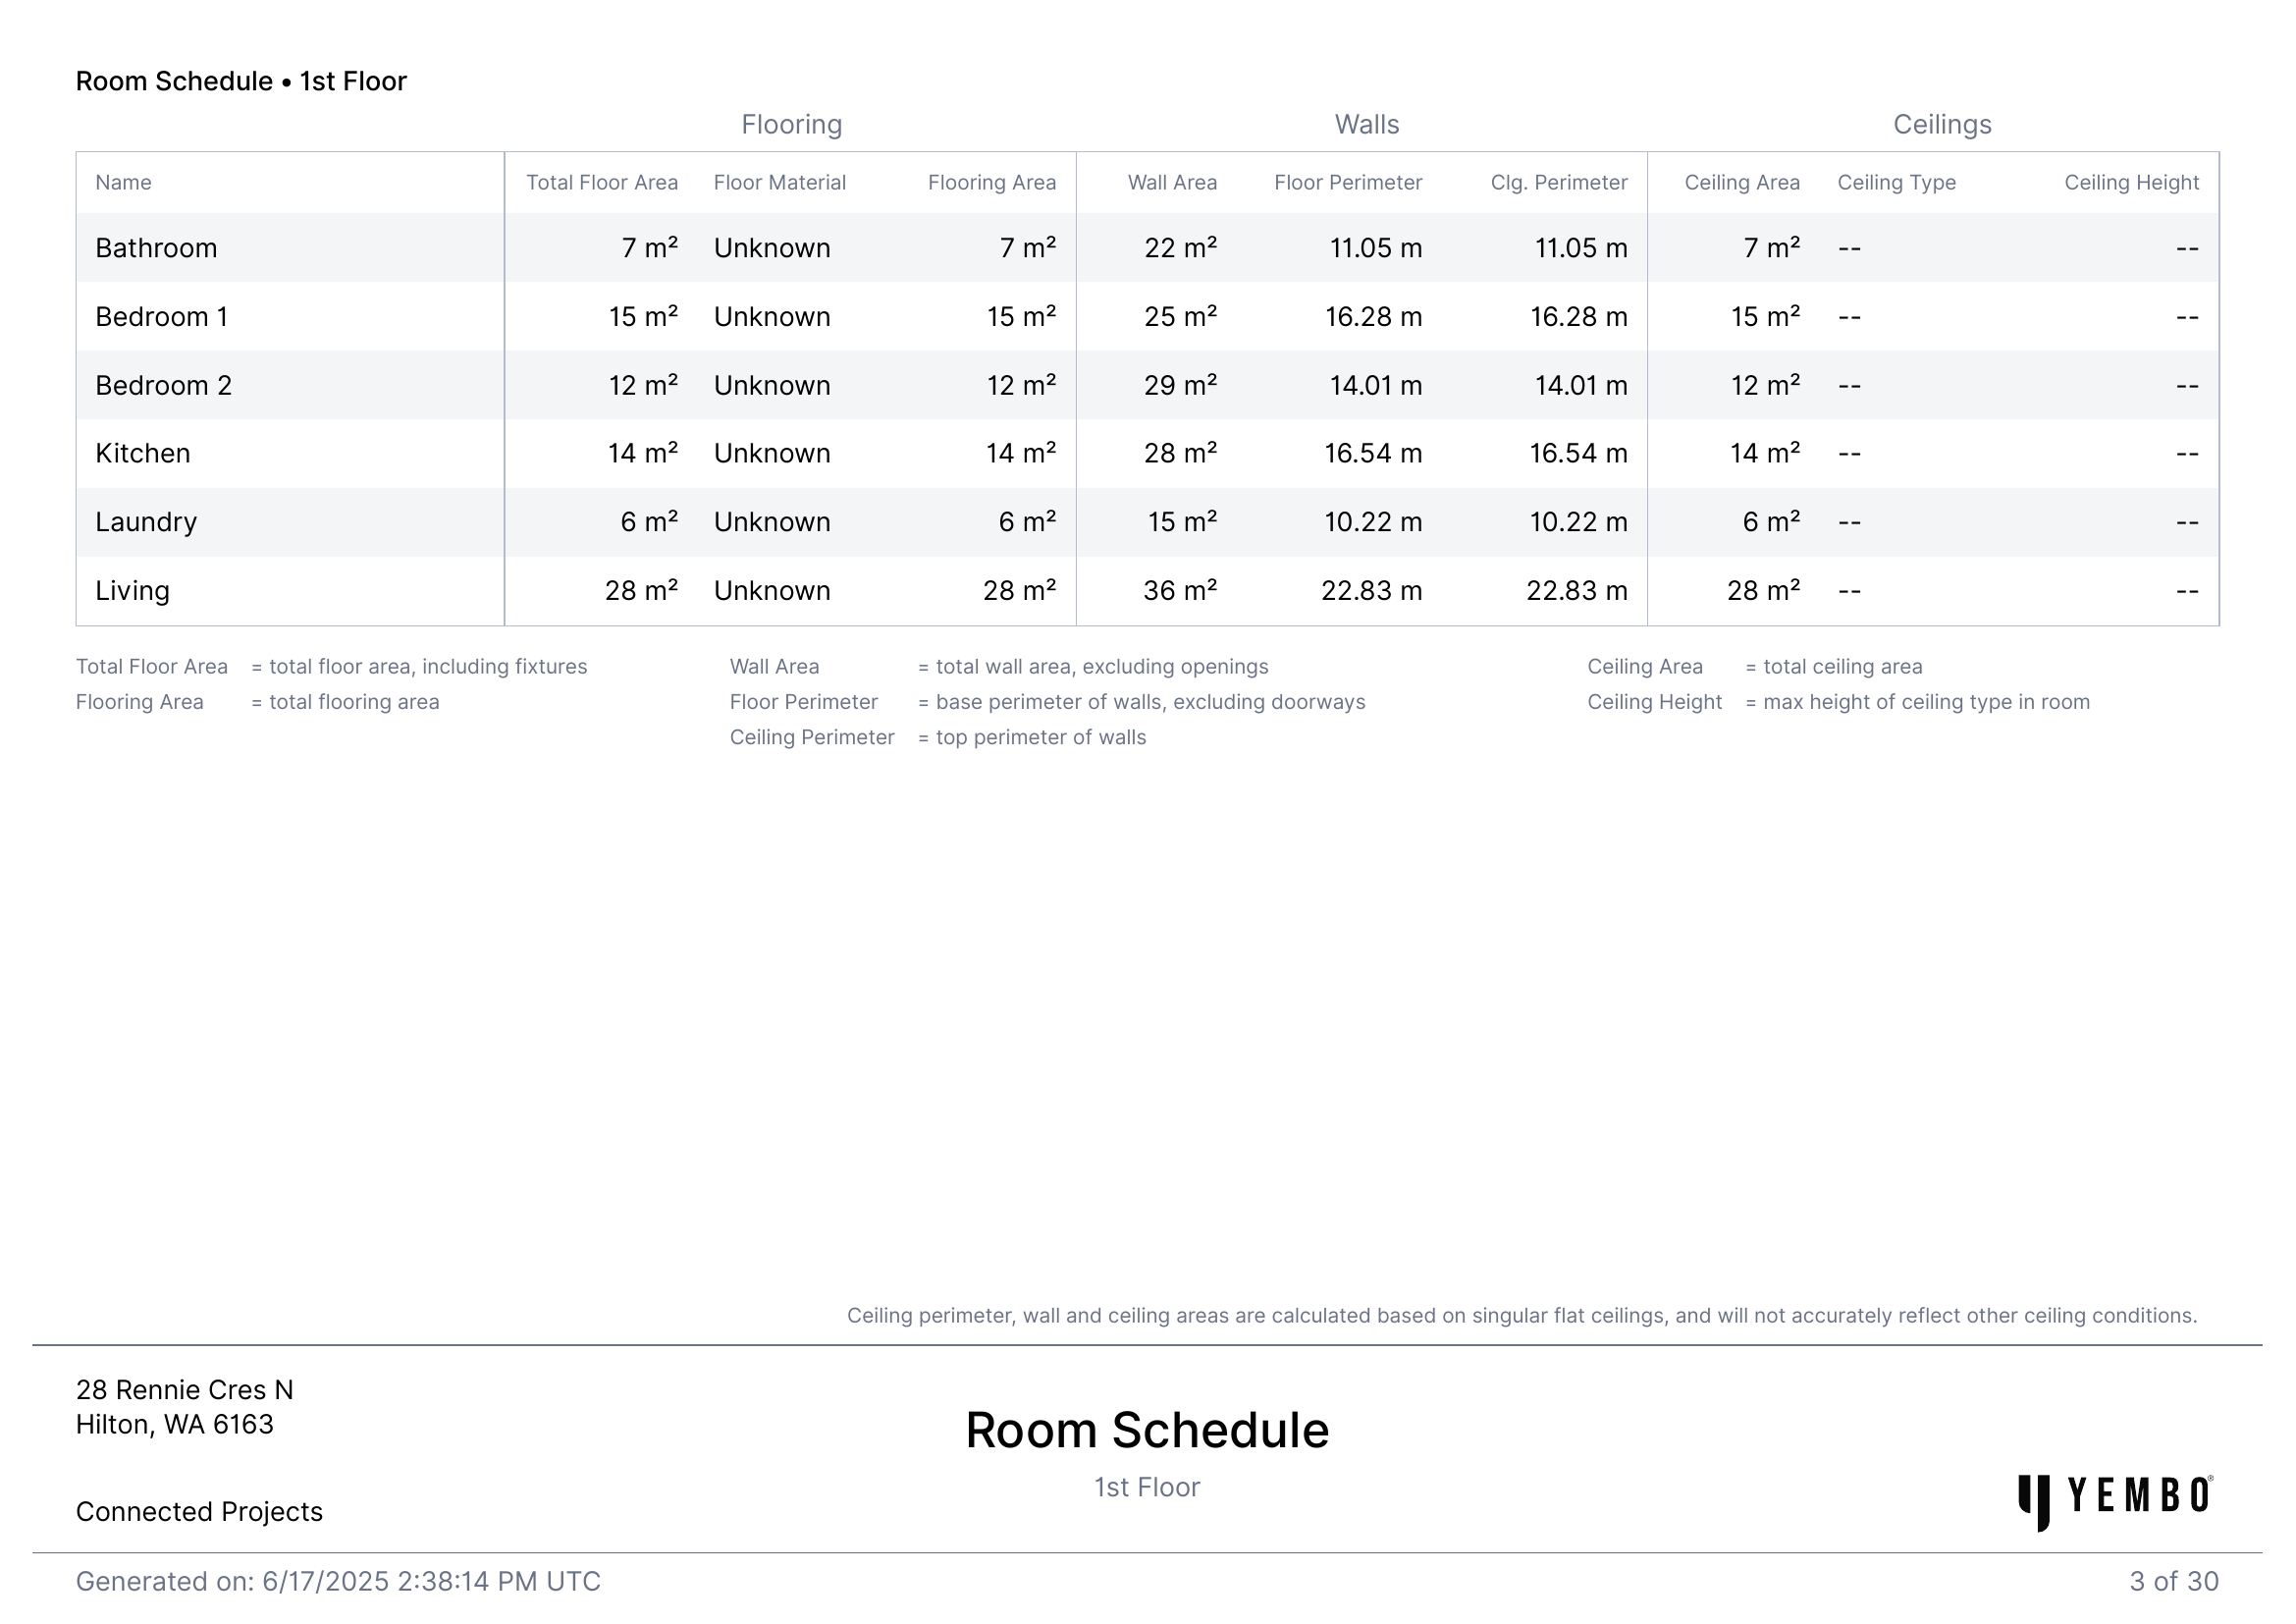Click the Walls group heading

[1367, 125]
